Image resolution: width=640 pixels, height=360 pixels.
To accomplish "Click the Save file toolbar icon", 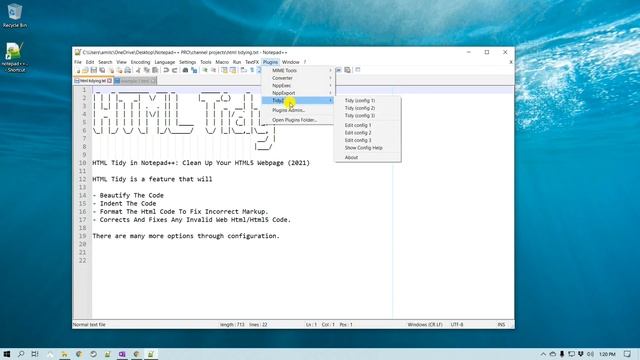I will (x=94, y=70).
